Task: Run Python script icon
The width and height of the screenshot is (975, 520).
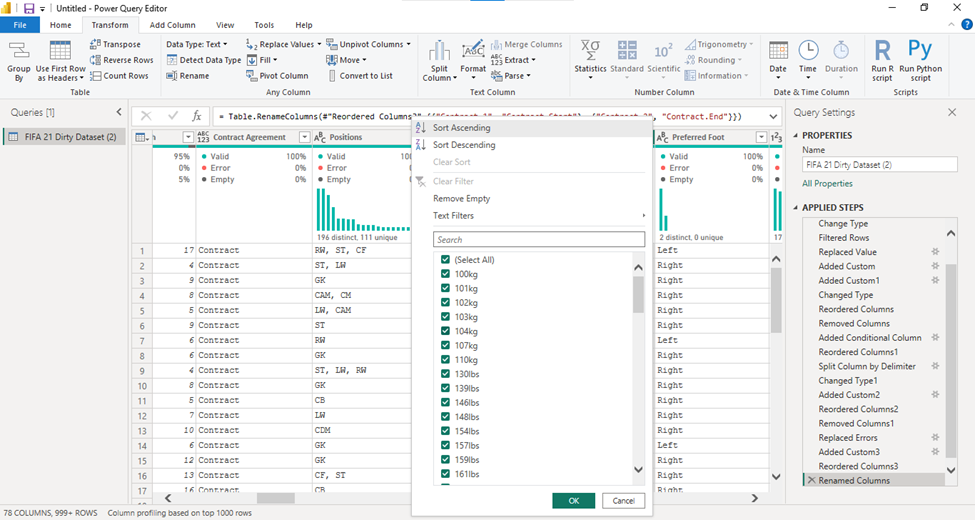Action: point(920,49)
